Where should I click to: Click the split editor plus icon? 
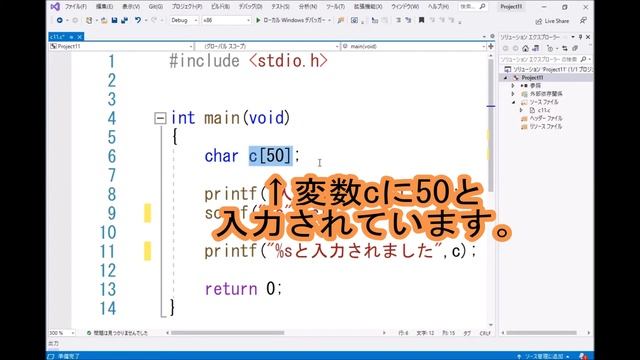click(491, 47)
